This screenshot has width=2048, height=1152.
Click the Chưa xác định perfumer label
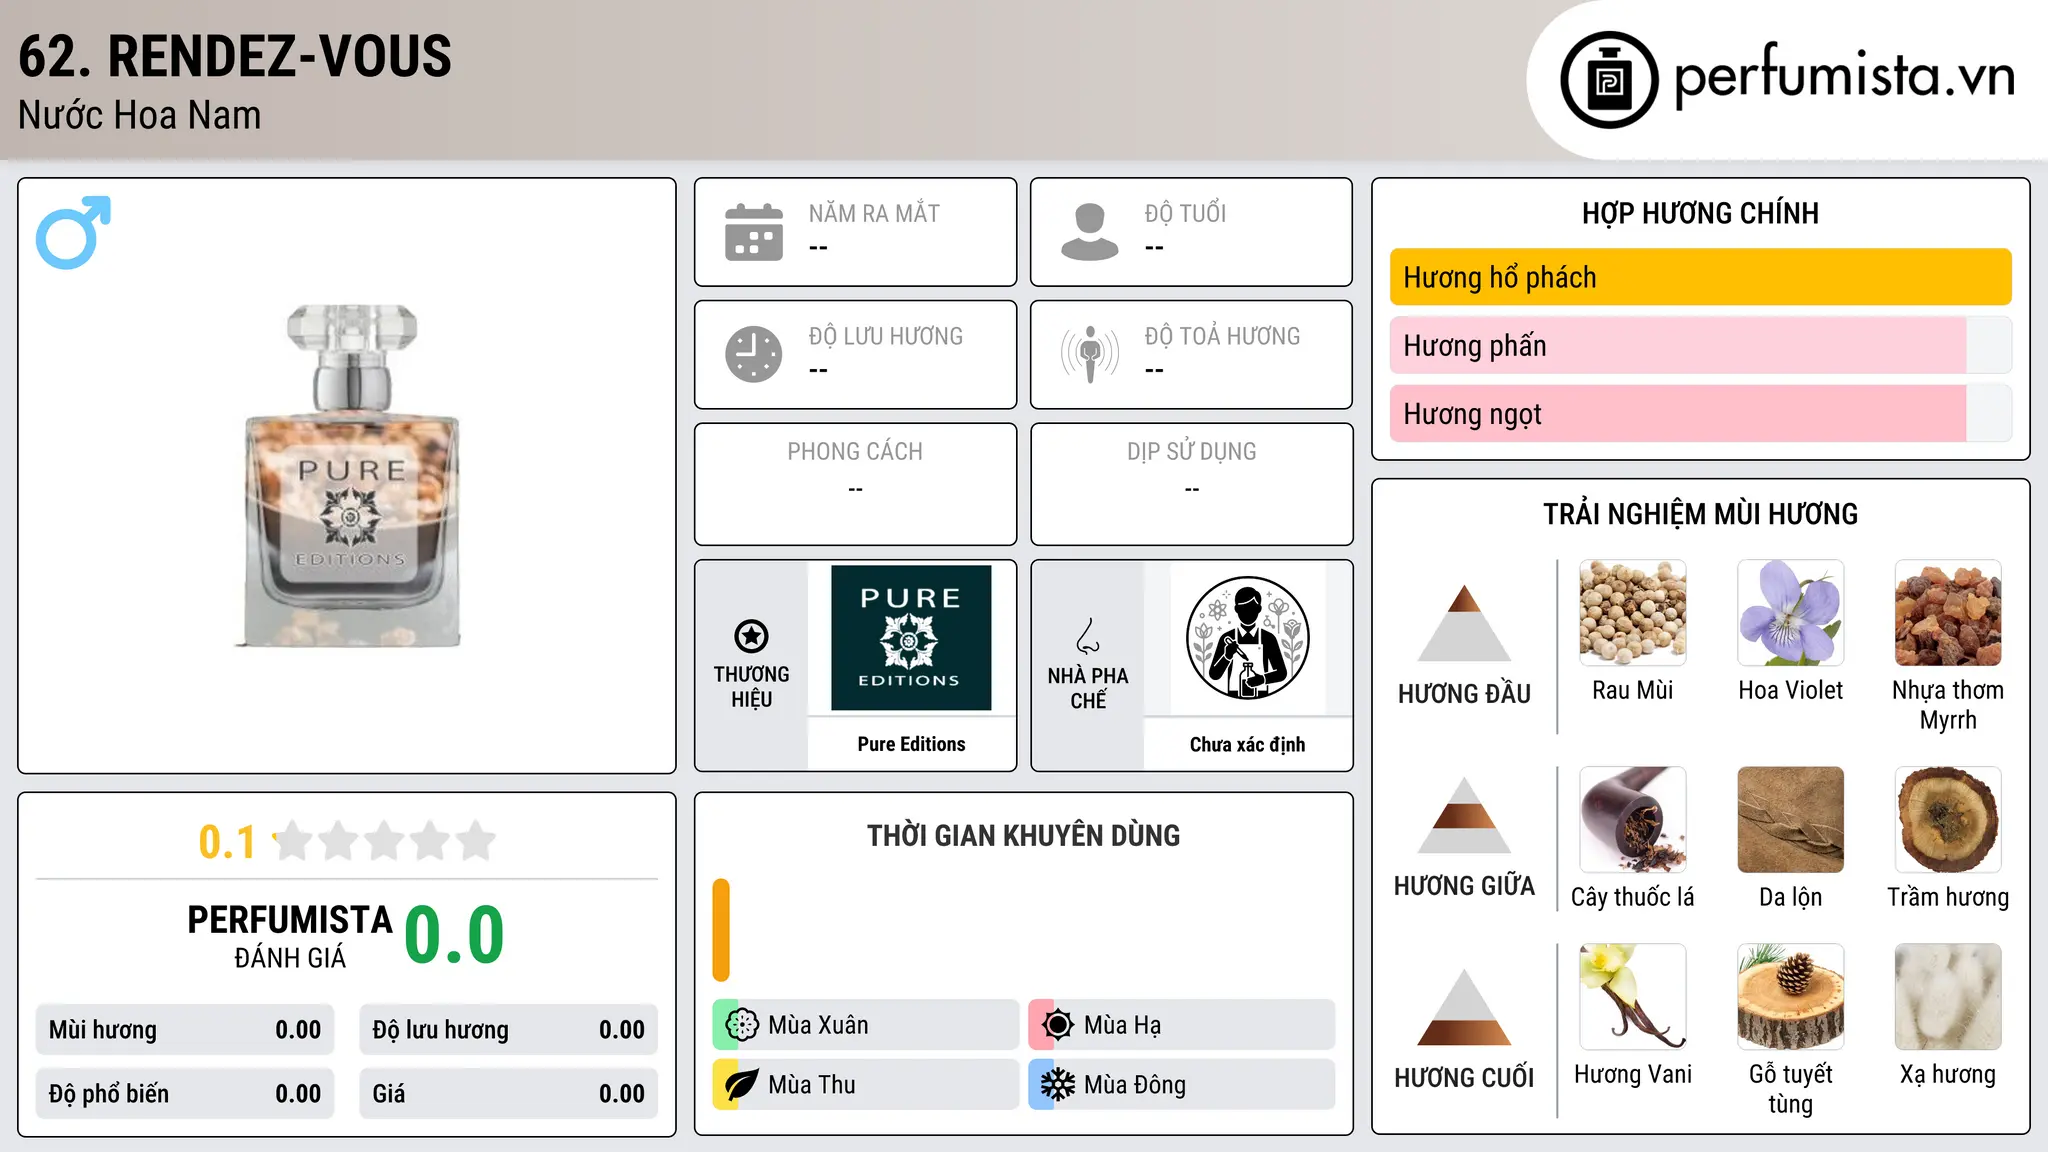tap(1248, 744)
